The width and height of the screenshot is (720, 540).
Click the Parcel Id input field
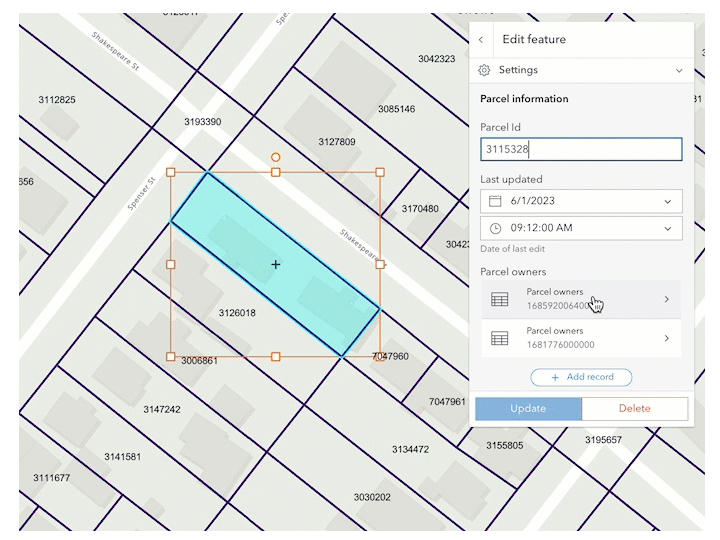pyautogui.click(x=581, y=149)
